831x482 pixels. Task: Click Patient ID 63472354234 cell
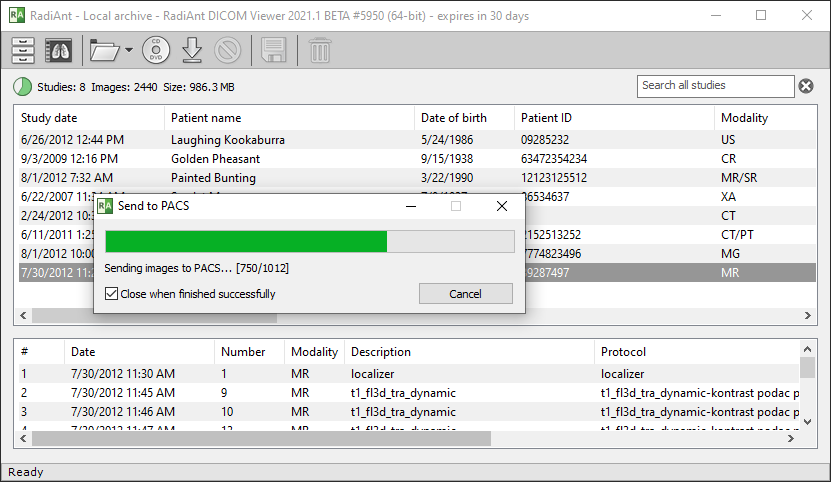tap(554, 159)
